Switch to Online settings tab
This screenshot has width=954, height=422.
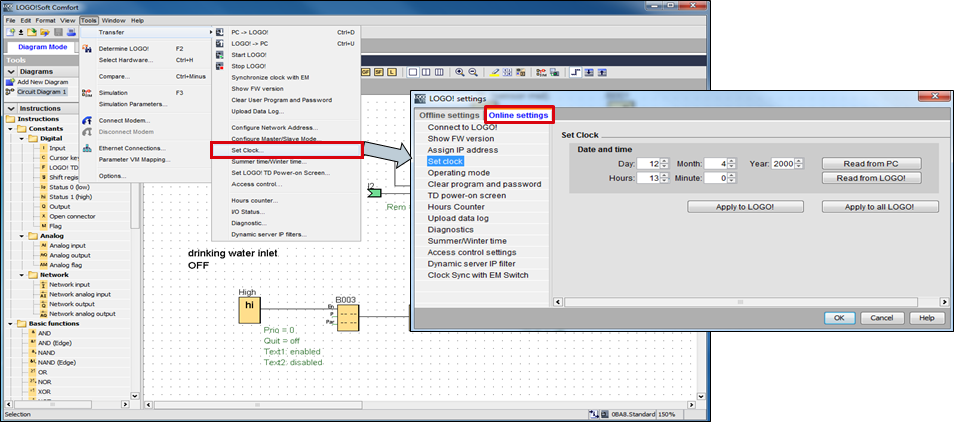point(518,115)
